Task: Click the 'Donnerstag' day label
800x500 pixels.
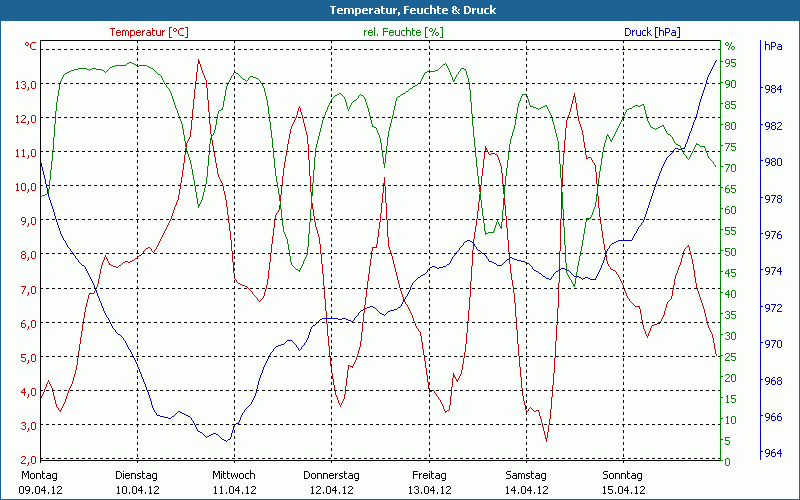Action: [331, 476]
